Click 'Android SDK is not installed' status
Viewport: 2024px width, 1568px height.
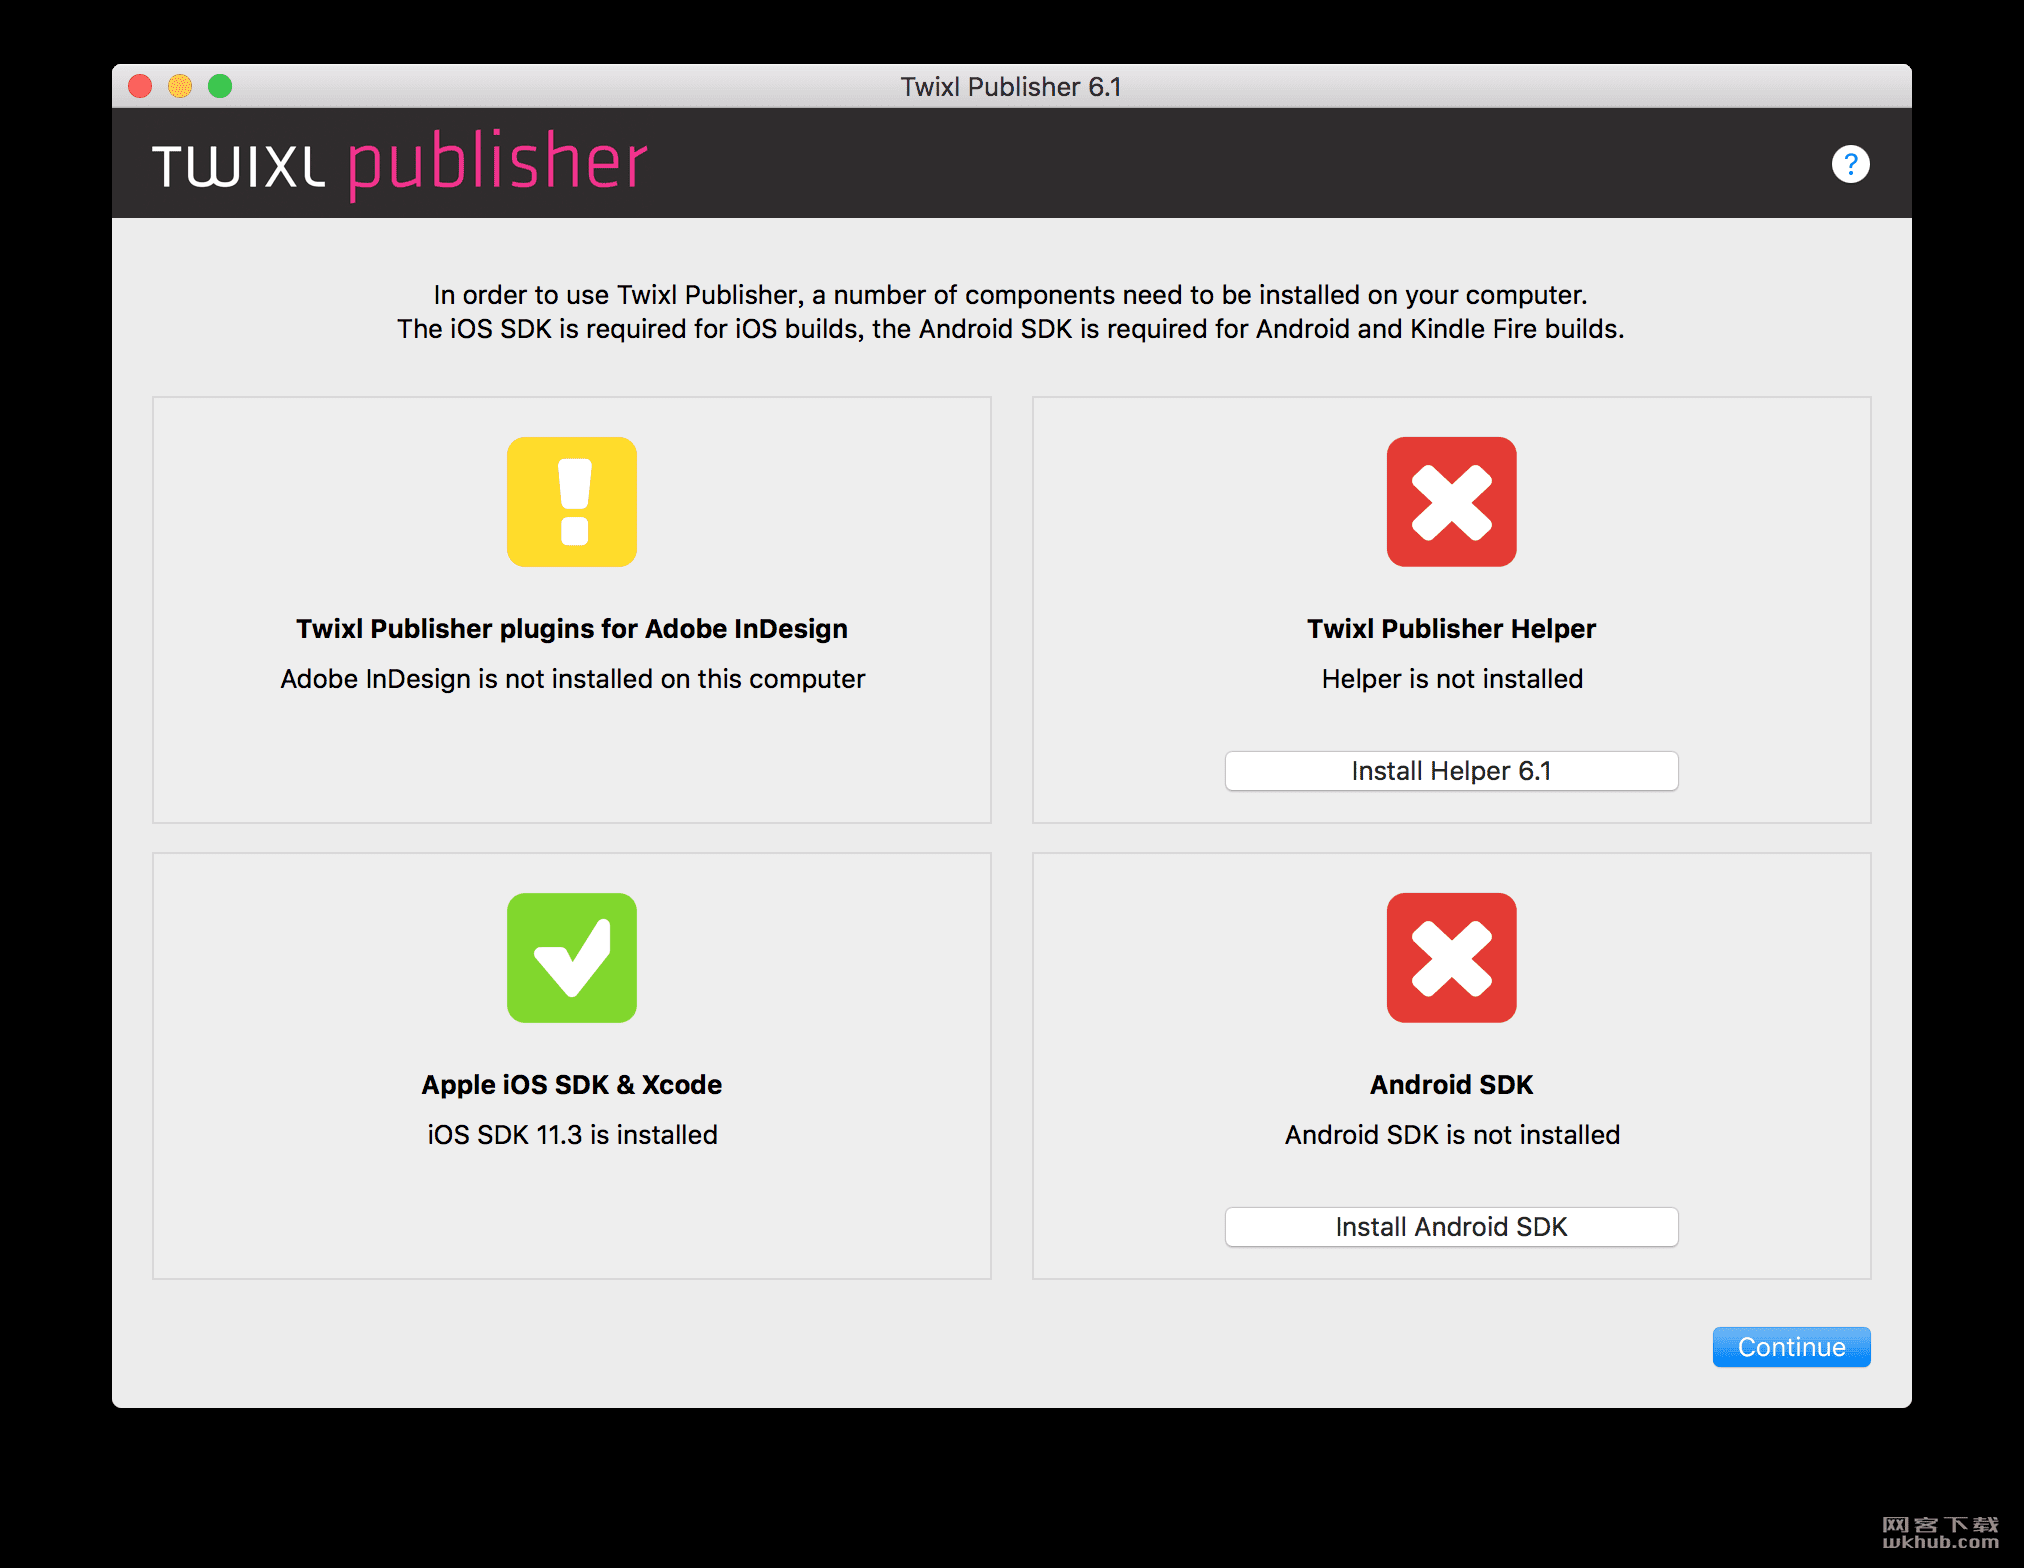point(1452,1135)
